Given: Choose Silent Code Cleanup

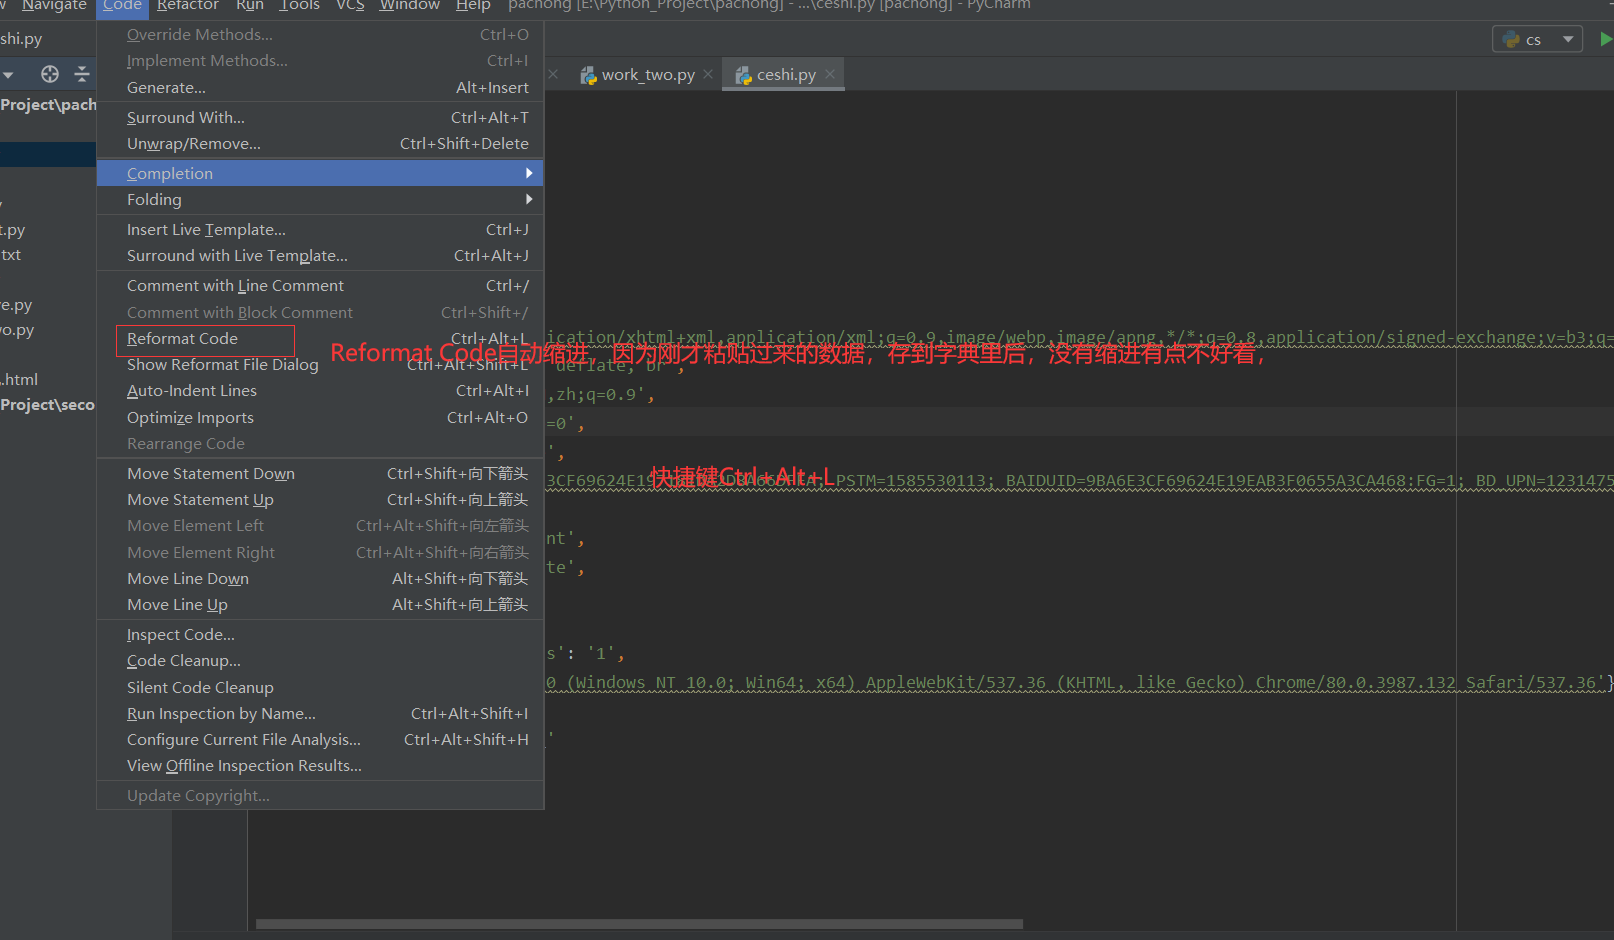Looking at the screenshot, I should pos(320,688).
